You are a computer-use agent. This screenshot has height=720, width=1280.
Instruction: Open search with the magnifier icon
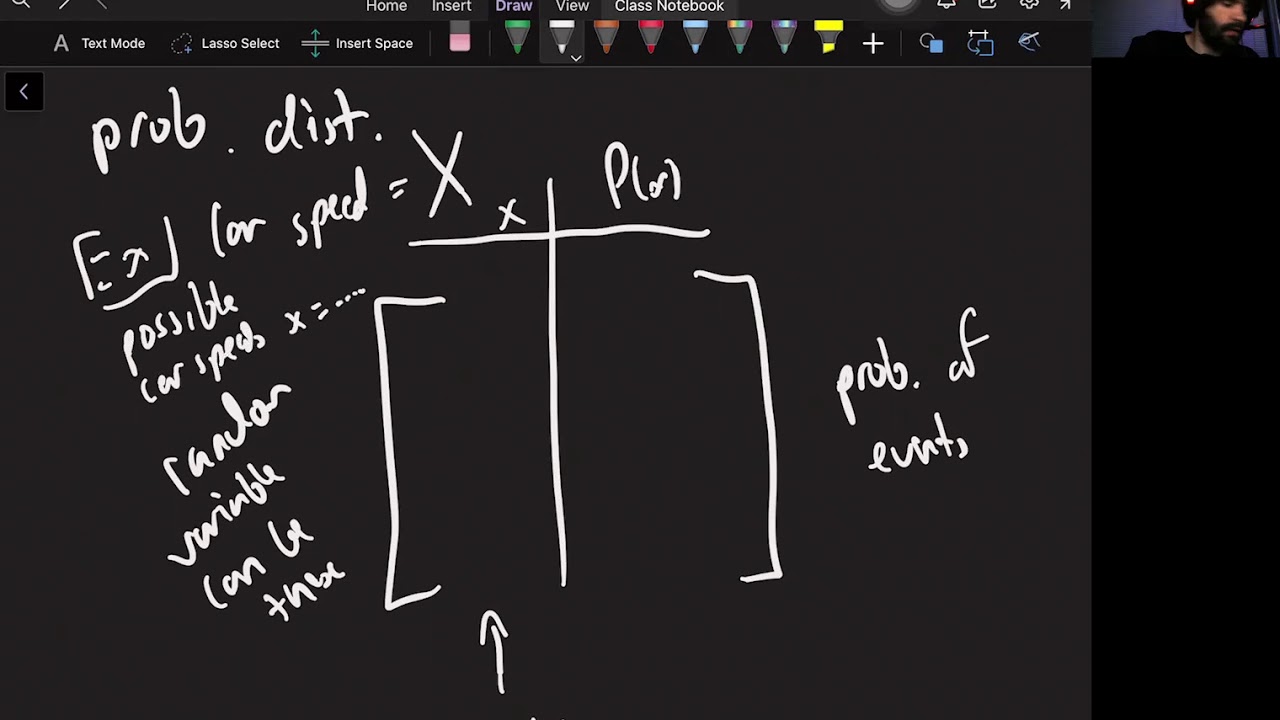pos(20,4)
